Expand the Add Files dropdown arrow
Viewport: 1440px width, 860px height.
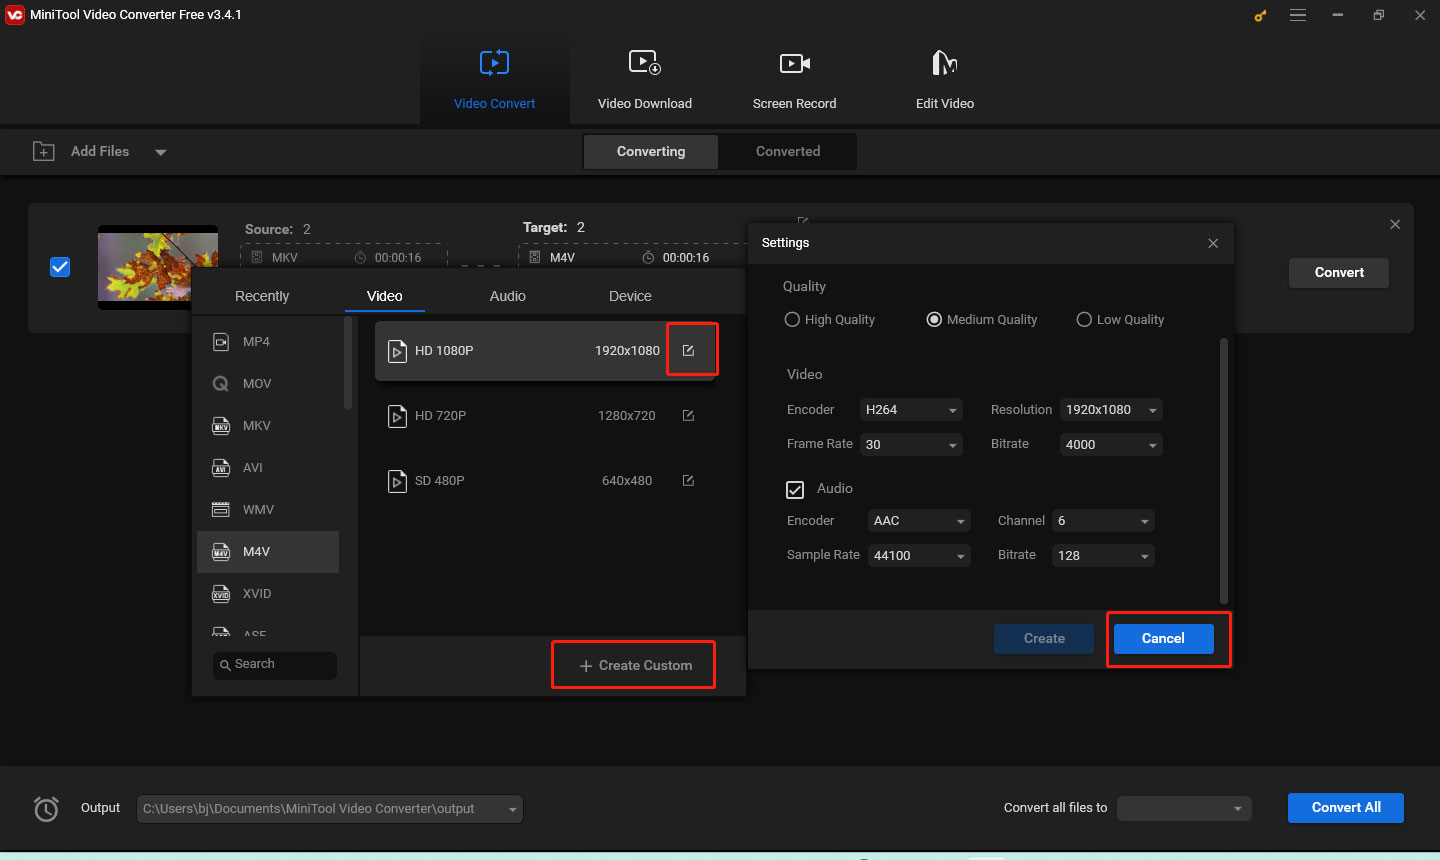coord(161,152)
